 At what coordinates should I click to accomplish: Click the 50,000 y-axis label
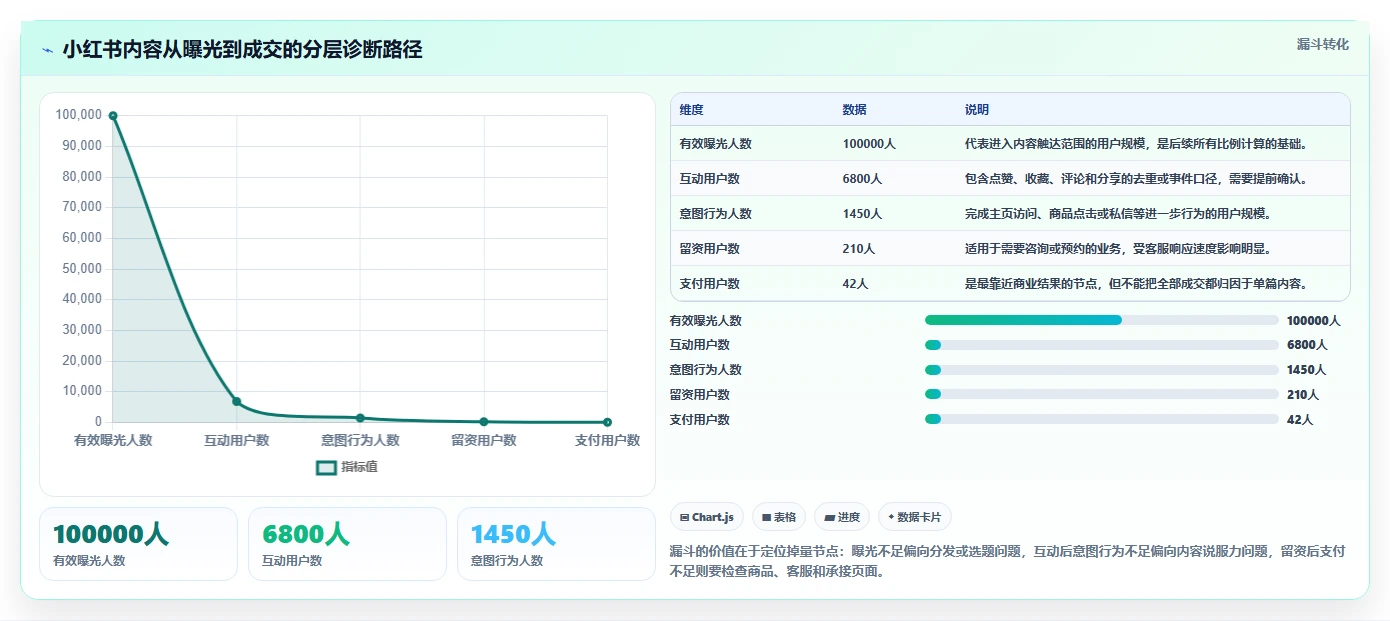click(x=82, y=268)
